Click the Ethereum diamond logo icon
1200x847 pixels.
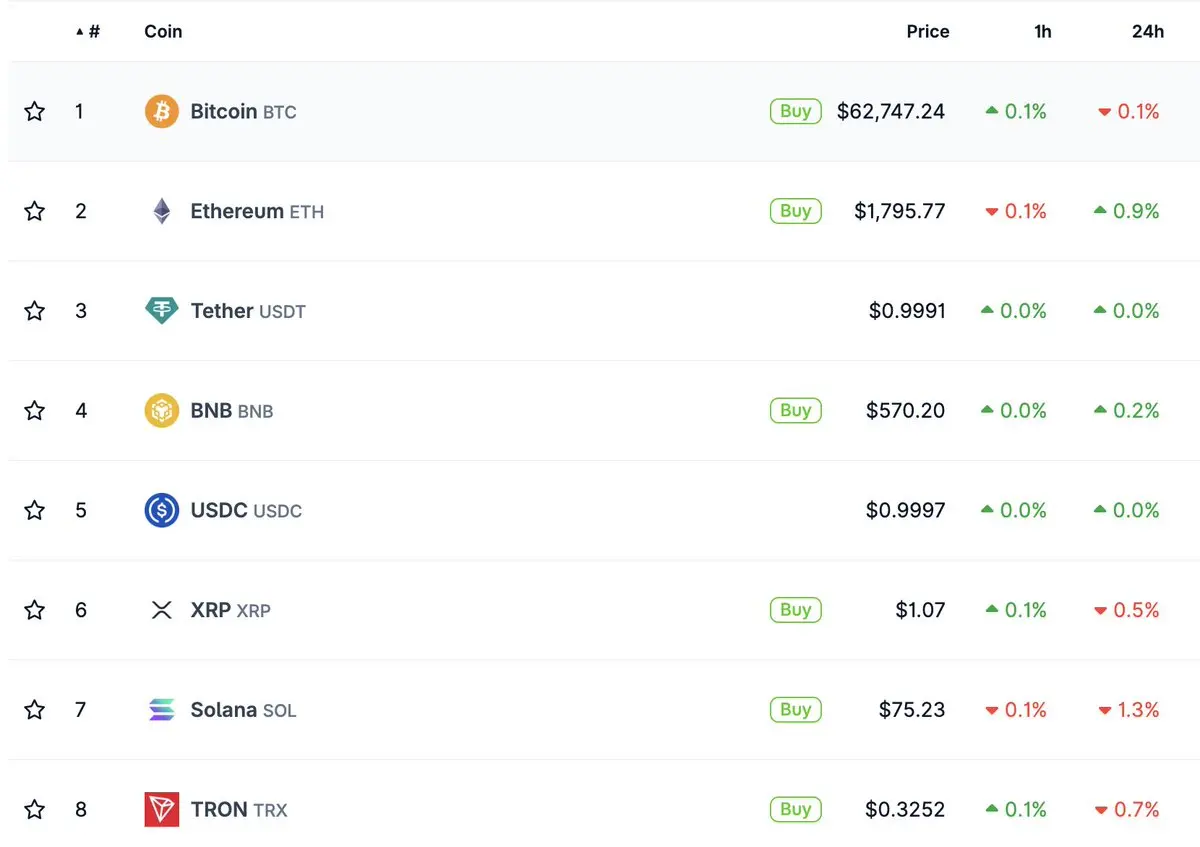pyautogui.click(x=162, y=211)
